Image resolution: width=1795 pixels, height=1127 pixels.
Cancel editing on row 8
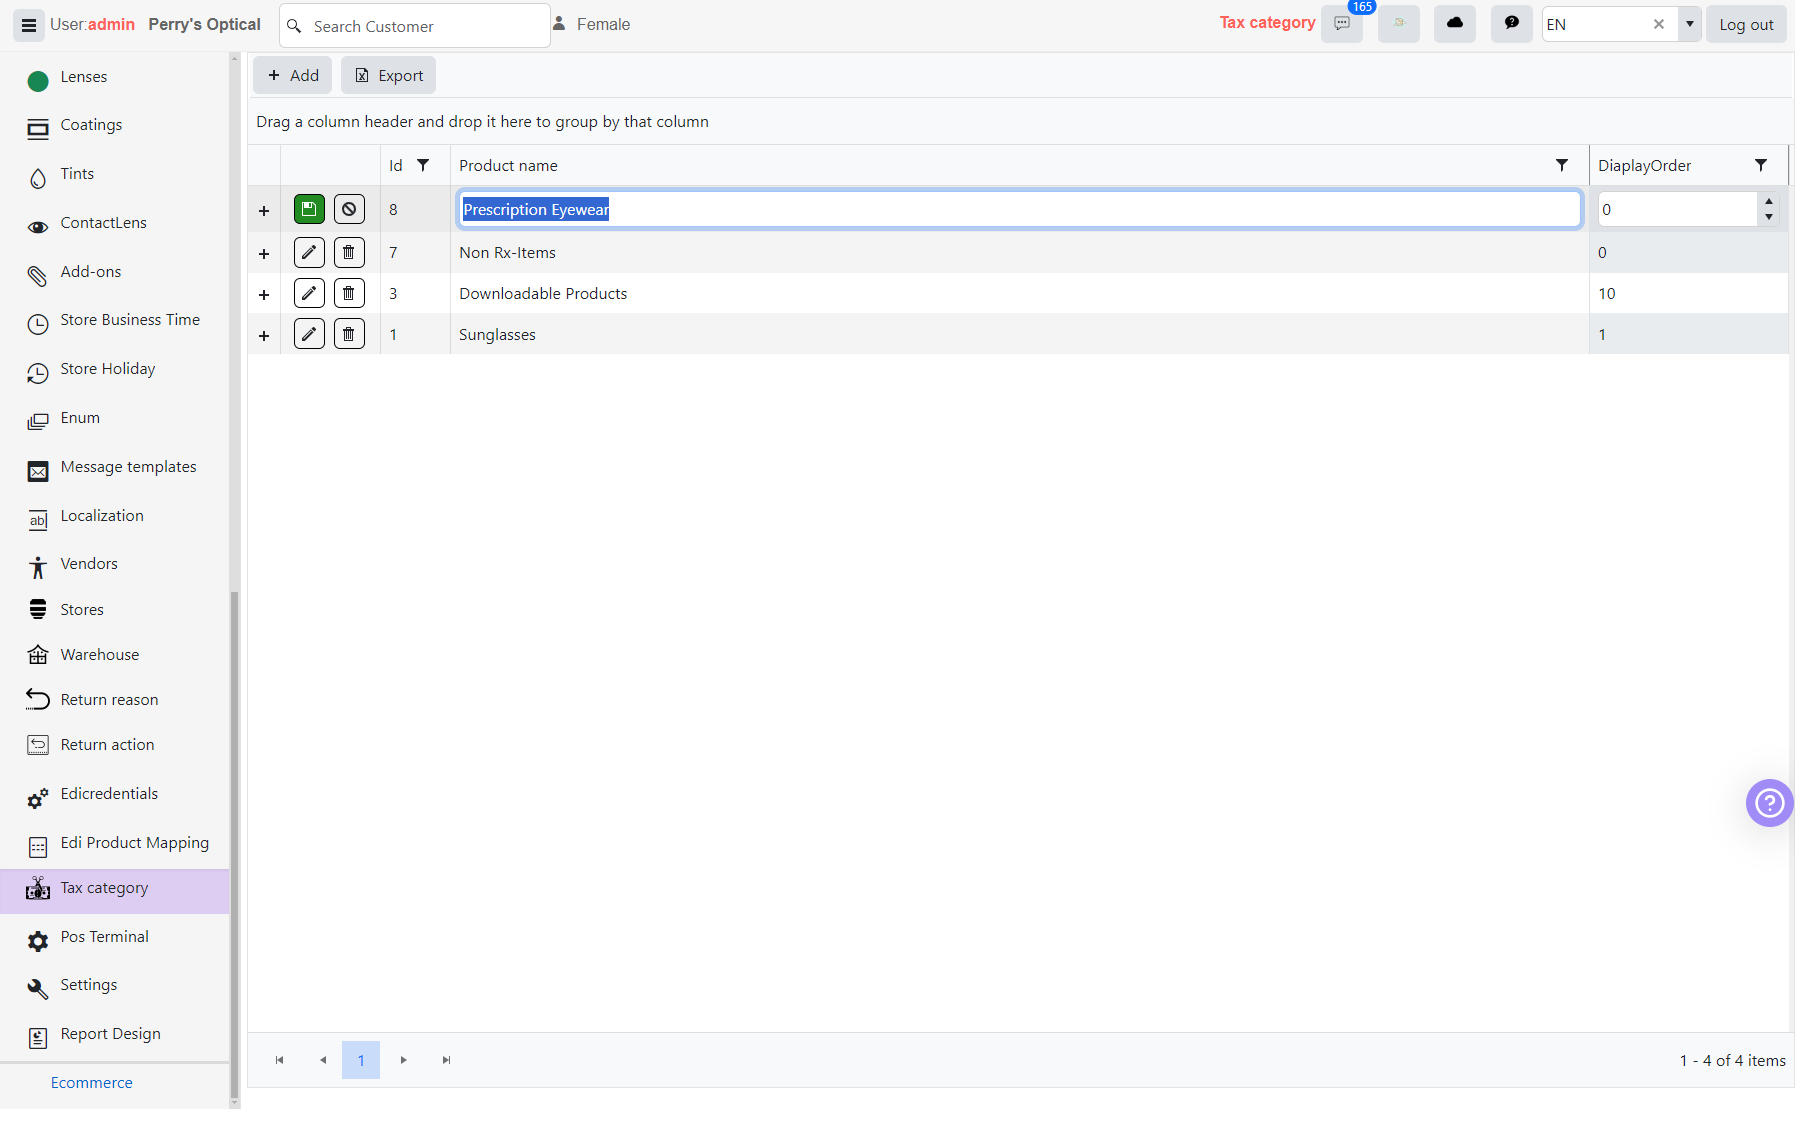click(x=349, y=209)
